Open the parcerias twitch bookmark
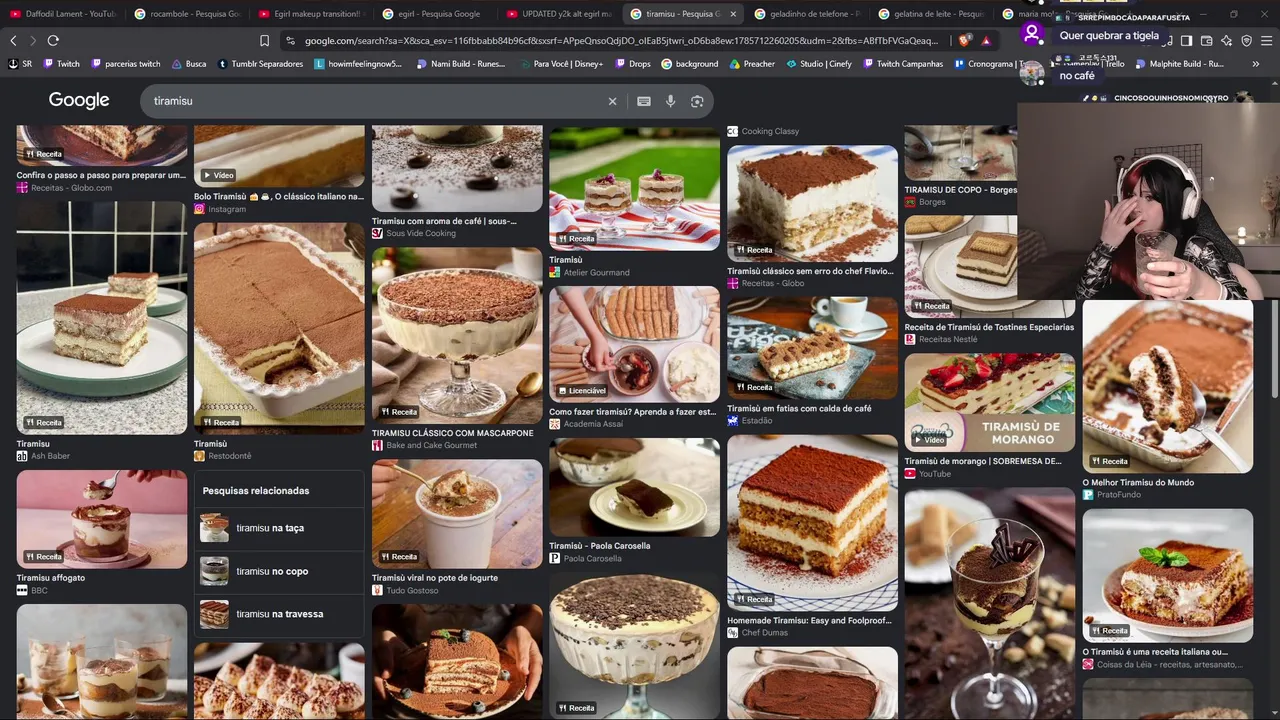 tap(125, 64)
